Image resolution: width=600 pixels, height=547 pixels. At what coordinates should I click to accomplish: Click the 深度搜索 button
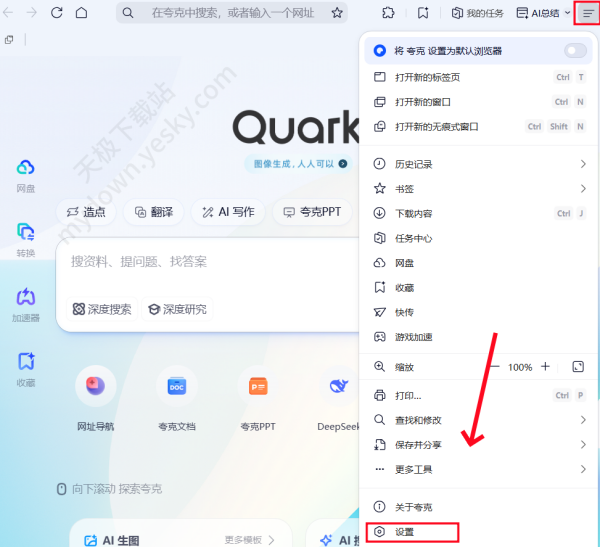click(102, 309)
